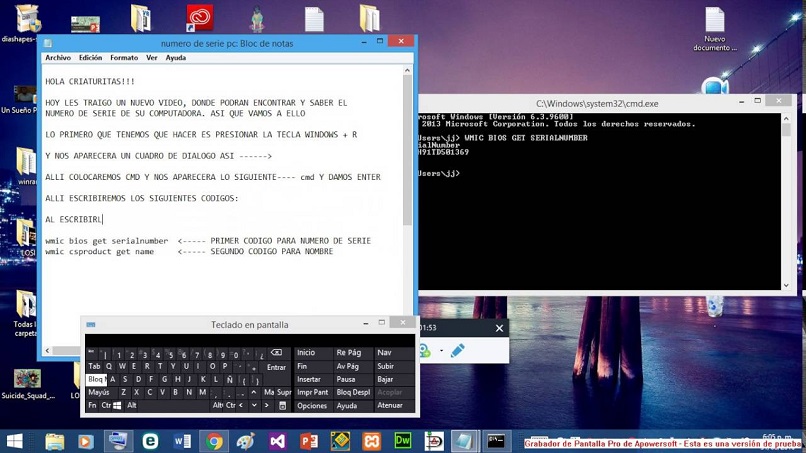This screenshot has height=453, width=806.
Task: Click the Notepad vertical scrollbar thumb
Action: [408, 150]
